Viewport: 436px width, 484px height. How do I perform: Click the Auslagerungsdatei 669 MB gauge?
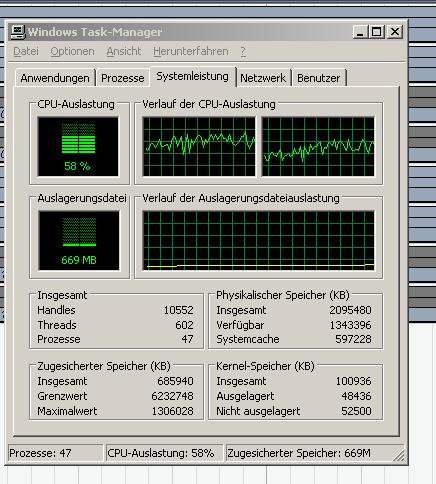(79, 240)
